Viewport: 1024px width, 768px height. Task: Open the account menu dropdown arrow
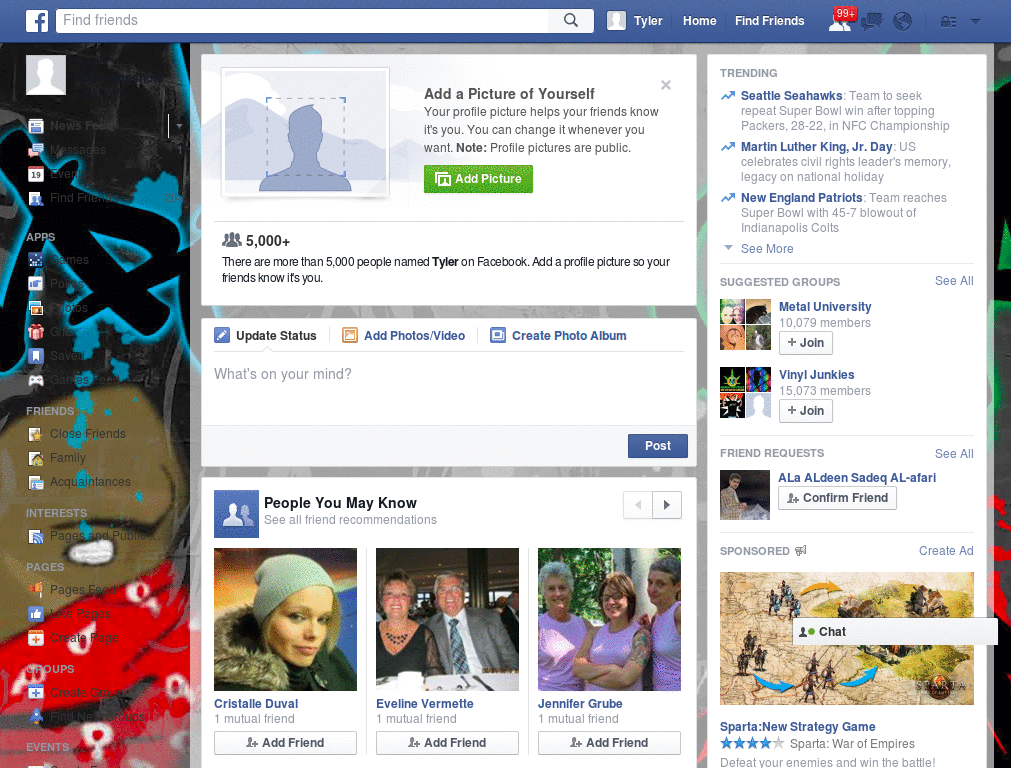click(976, 22)
